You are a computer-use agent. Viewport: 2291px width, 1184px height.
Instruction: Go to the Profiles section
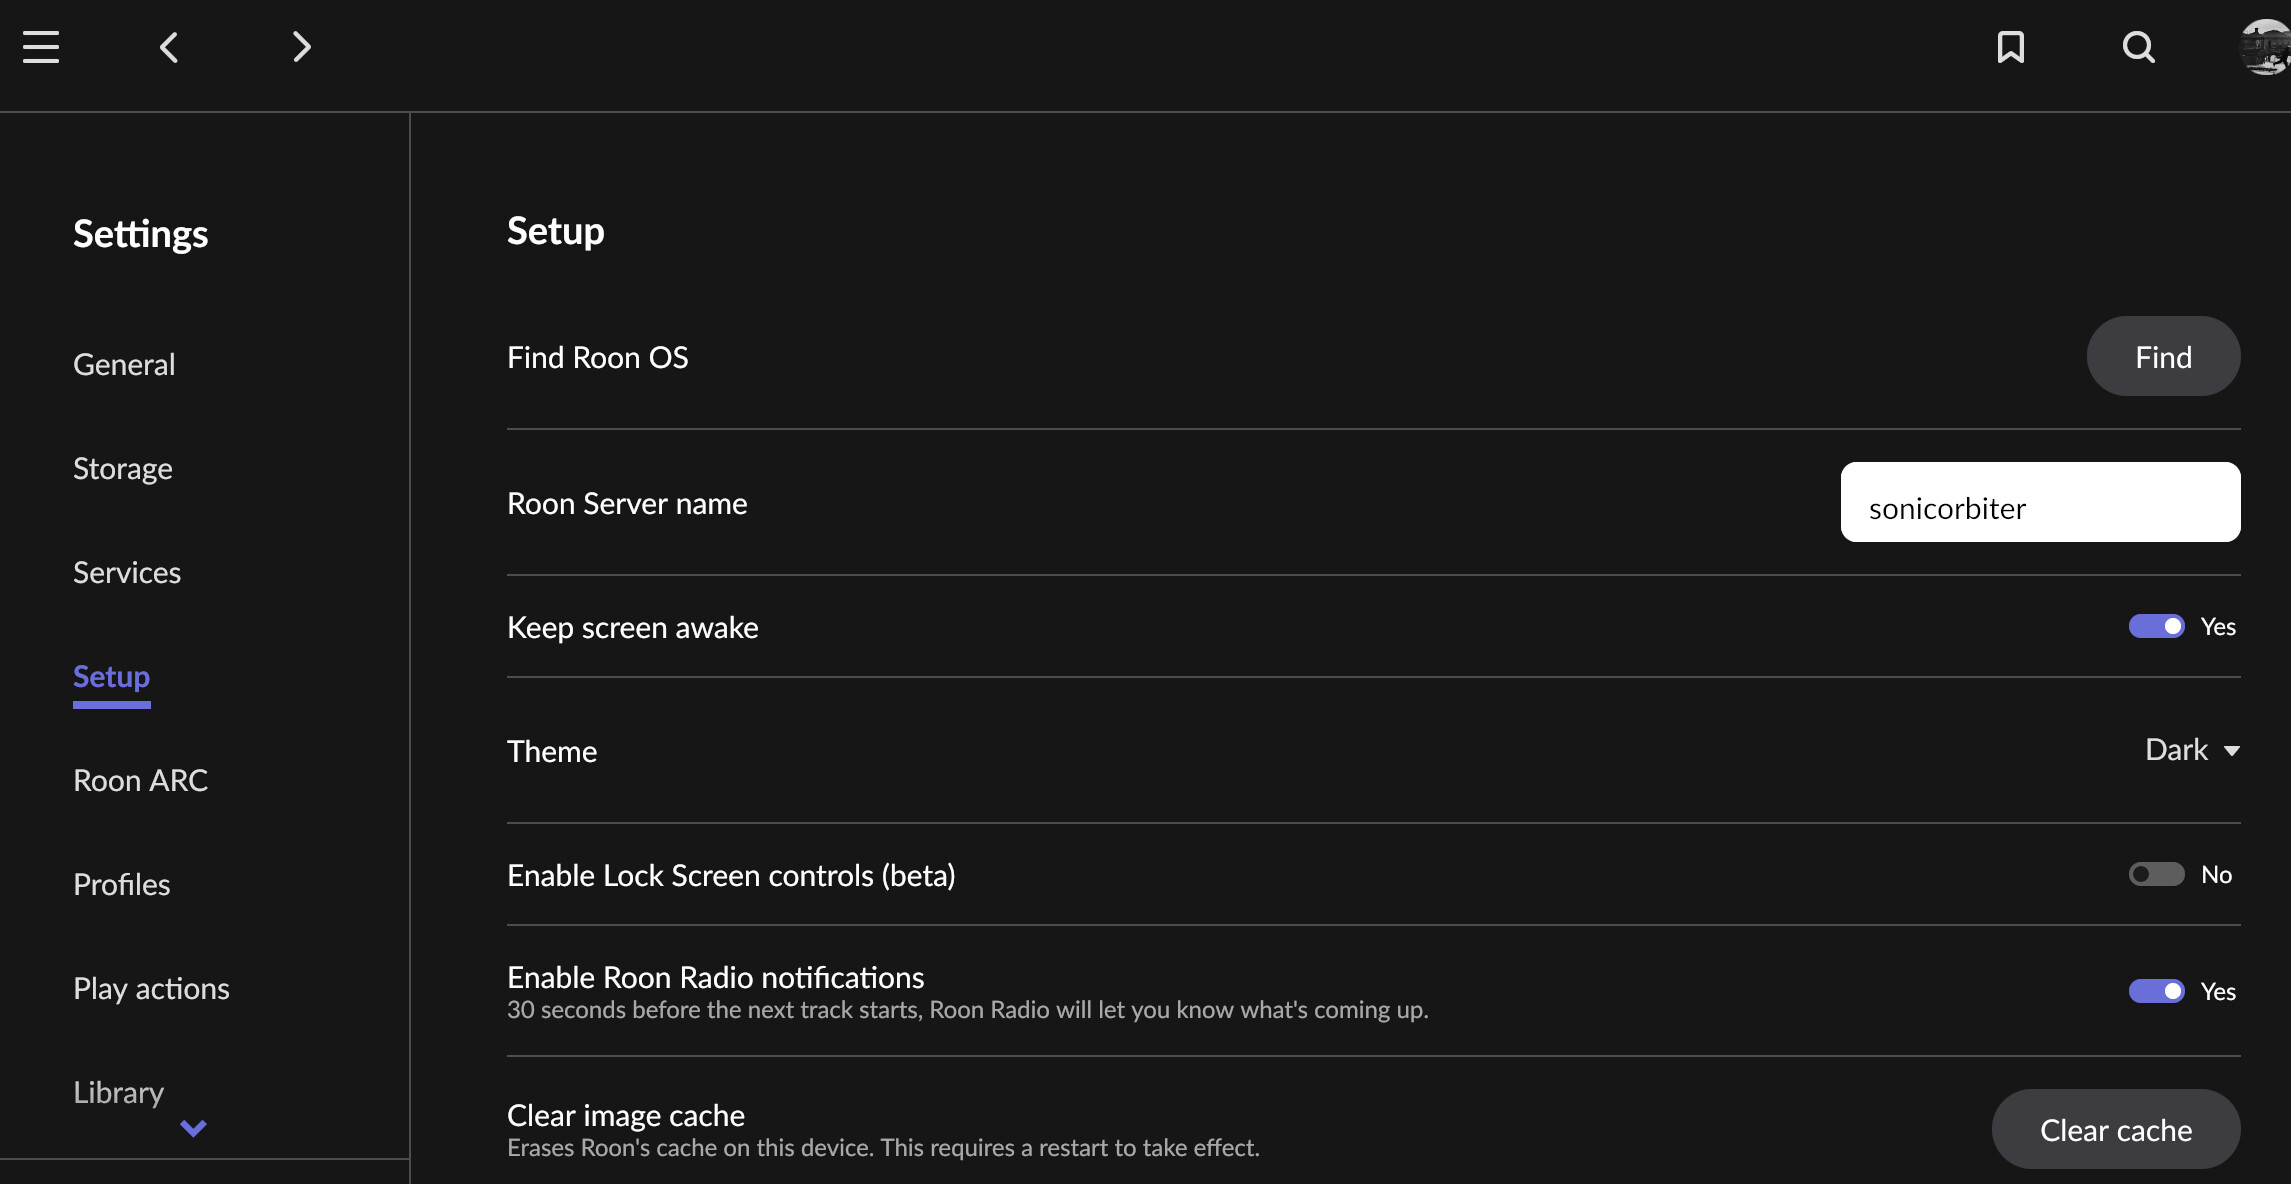coord(122,884)
